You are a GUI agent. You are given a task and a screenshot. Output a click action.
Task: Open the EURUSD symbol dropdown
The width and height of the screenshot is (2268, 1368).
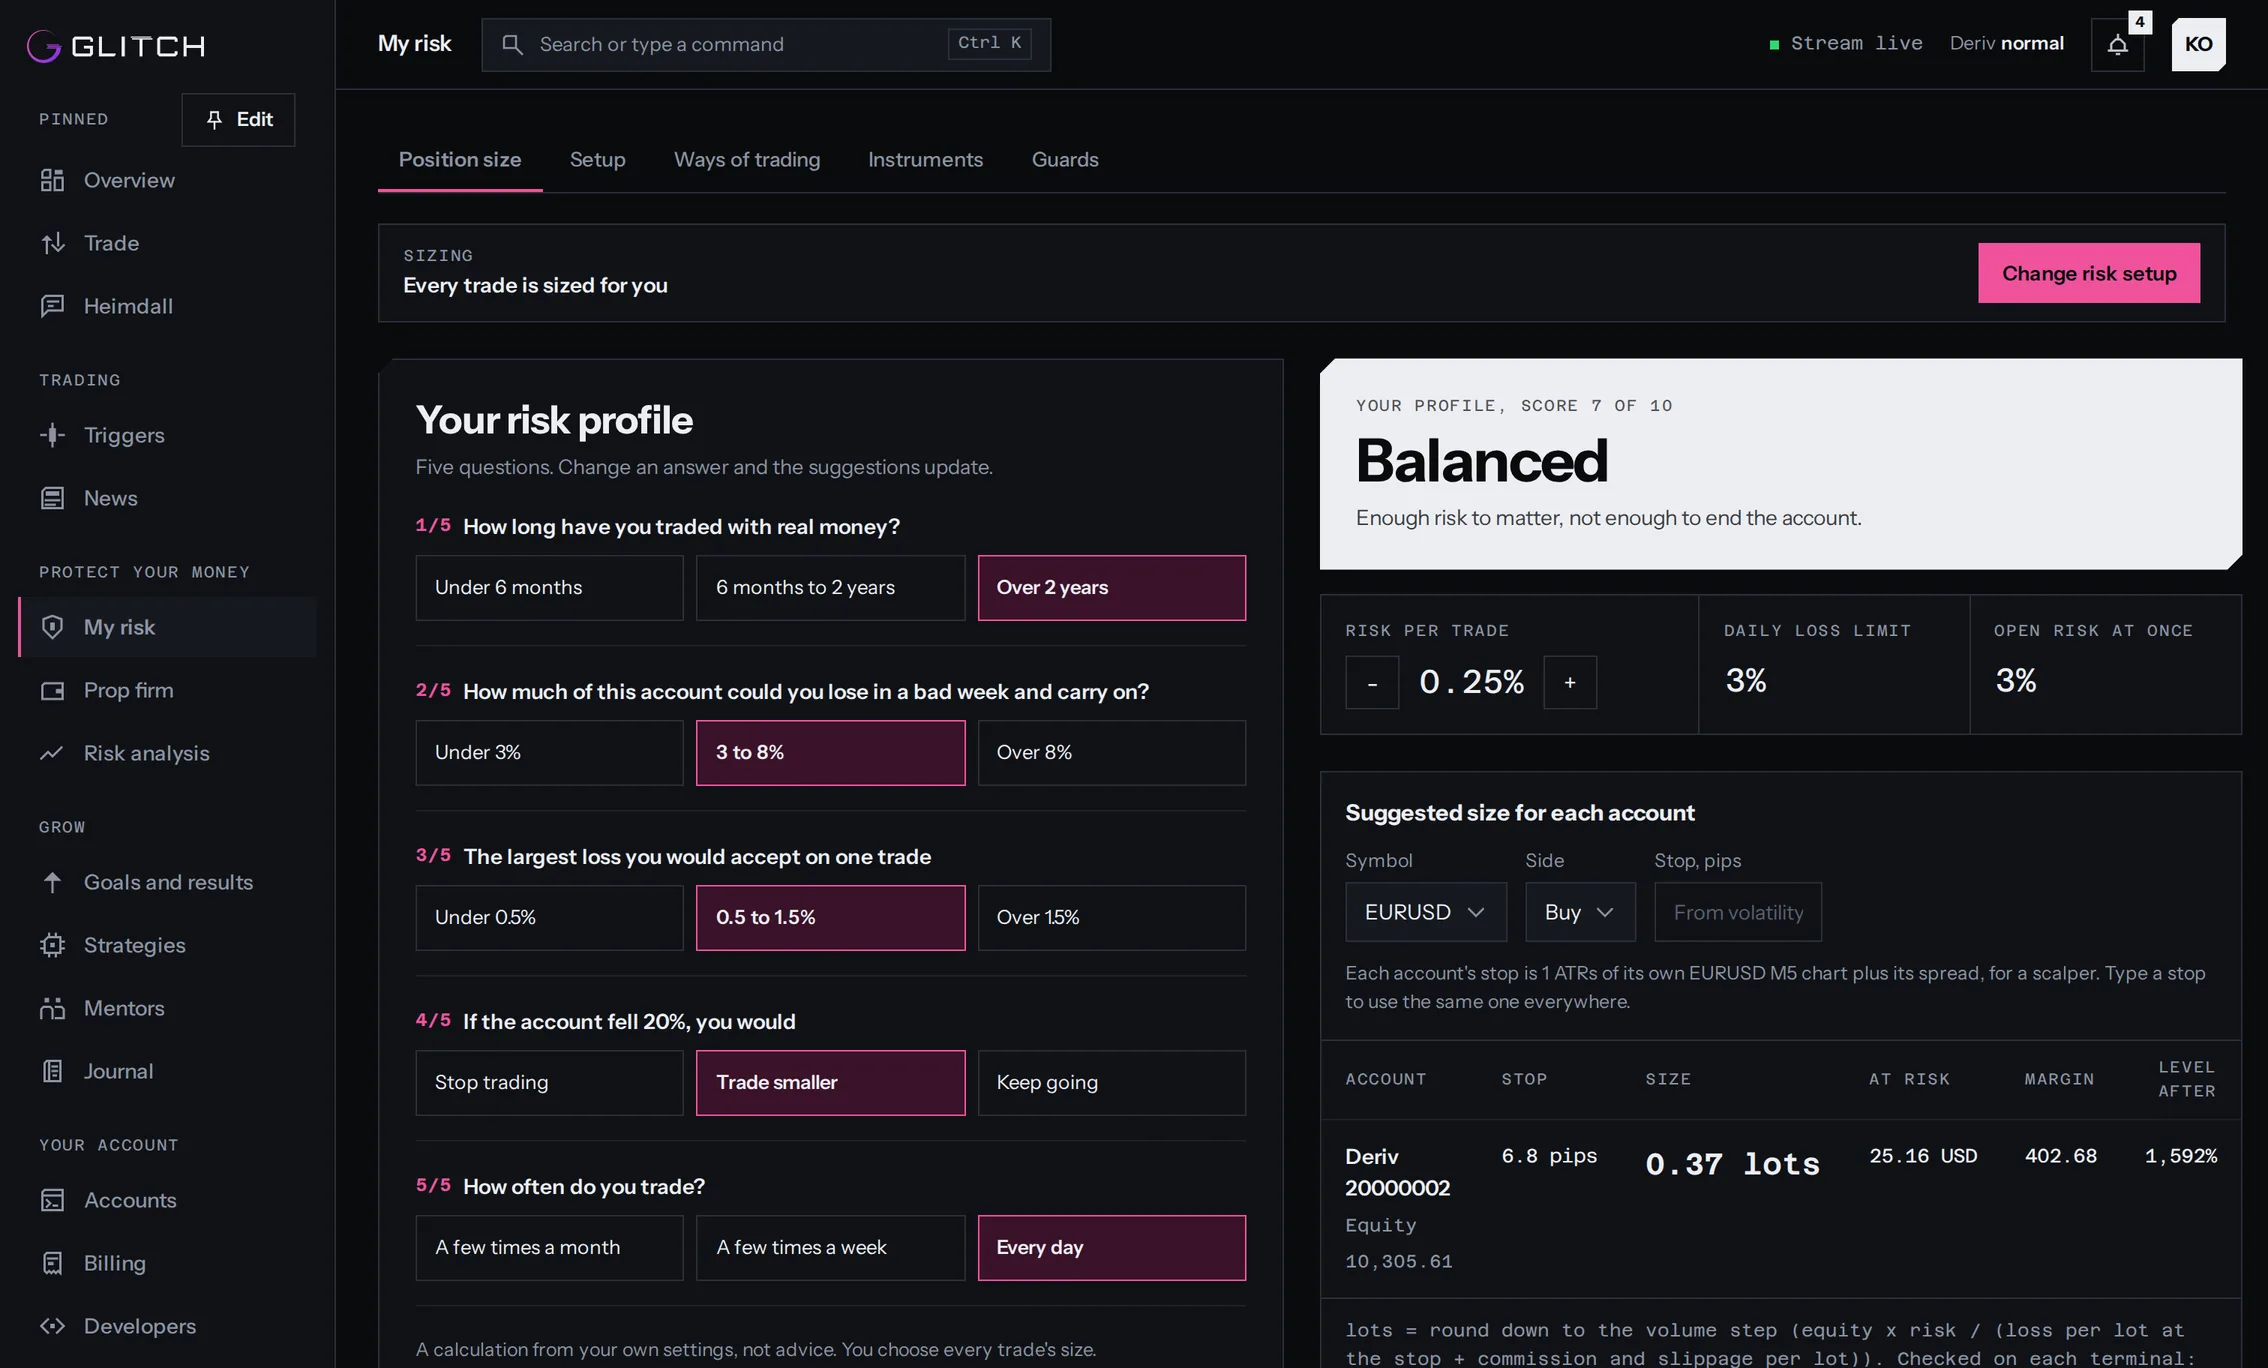(x=1425, y=912)
